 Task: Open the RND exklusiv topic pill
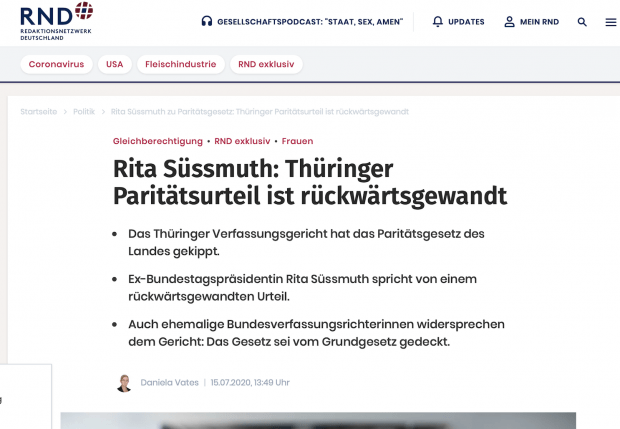[x=266, y=64]
